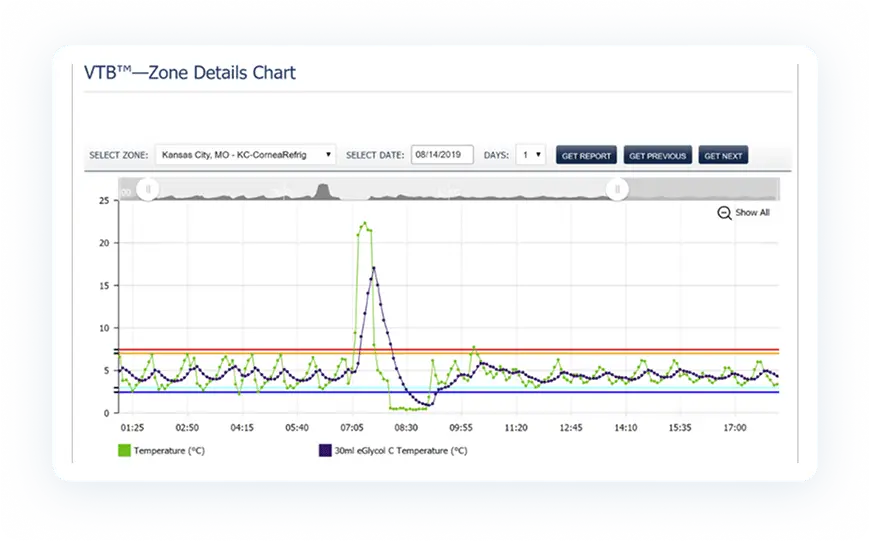Open the Select Zone dropdown
Image resolution: width=869 pixels, height=541 pixels.
(245, 155)
